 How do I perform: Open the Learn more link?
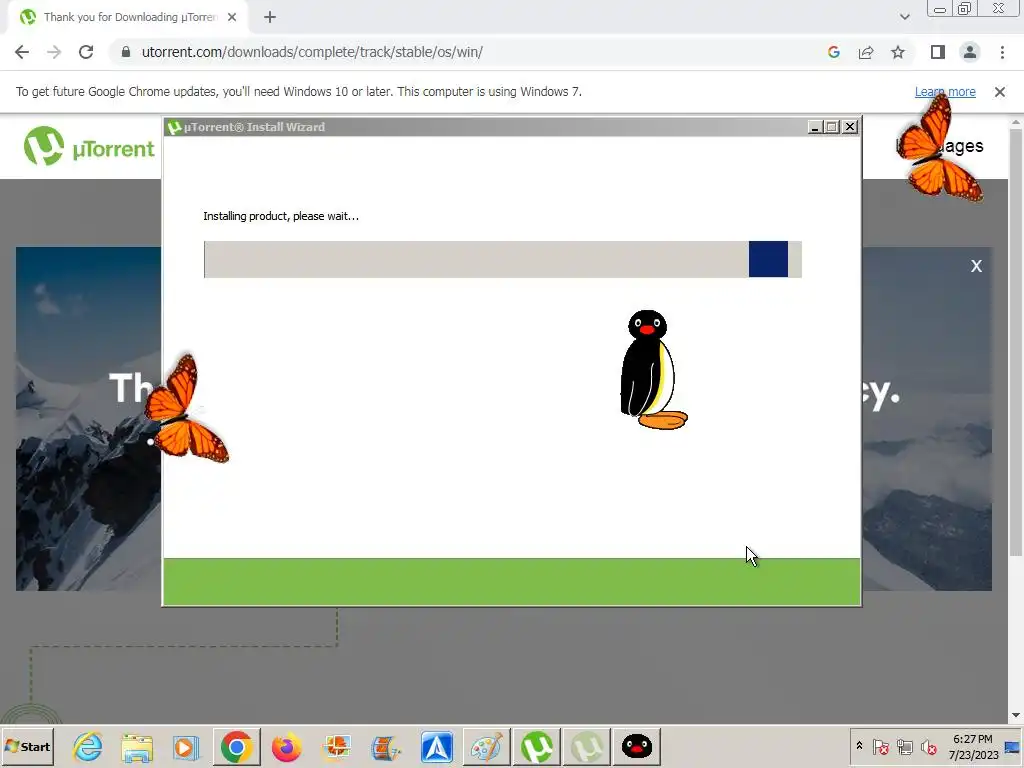pos(945,92)
